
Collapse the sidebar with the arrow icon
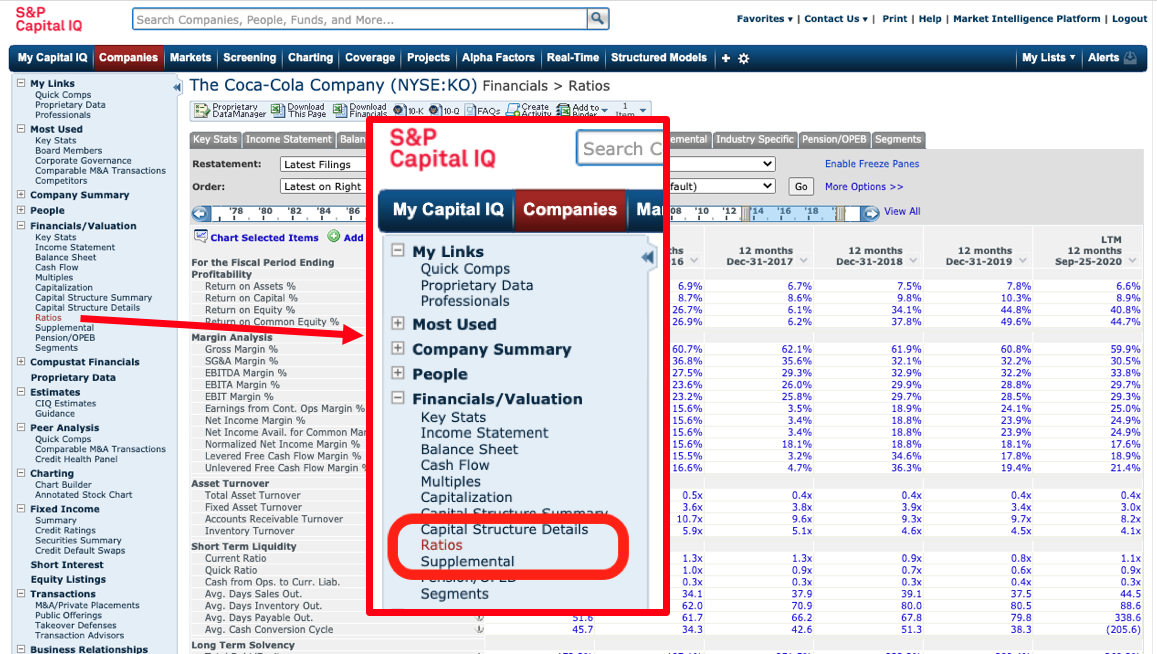click(177, 87)
